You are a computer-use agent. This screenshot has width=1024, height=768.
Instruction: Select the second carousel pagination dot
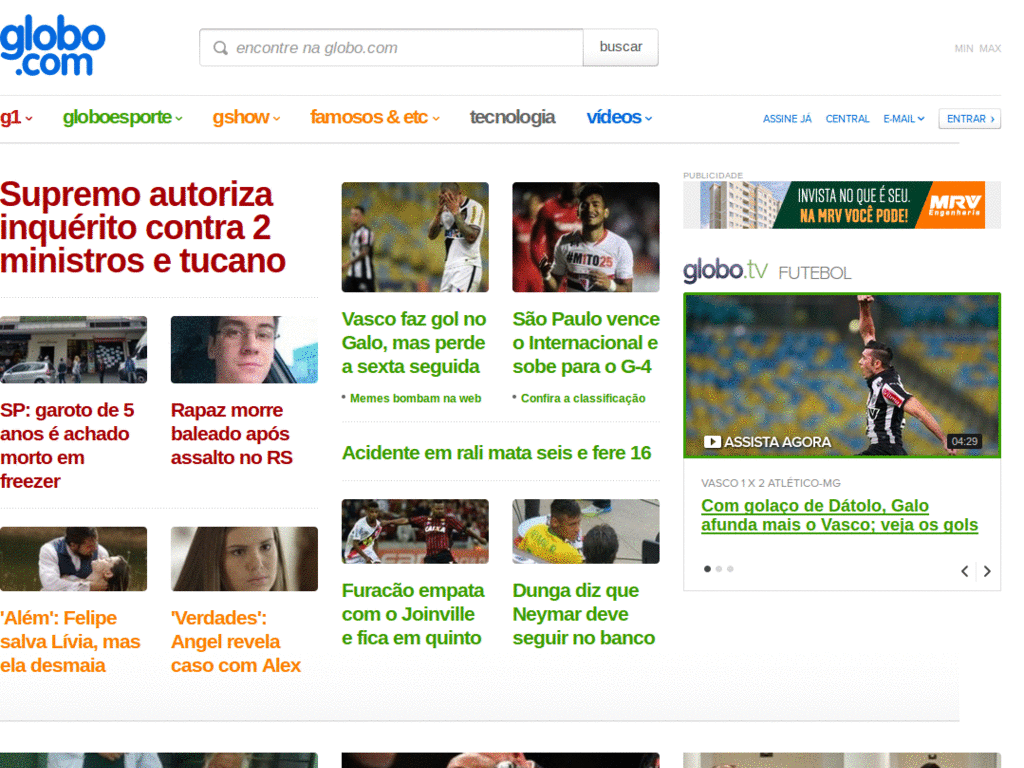coord(720,568)
